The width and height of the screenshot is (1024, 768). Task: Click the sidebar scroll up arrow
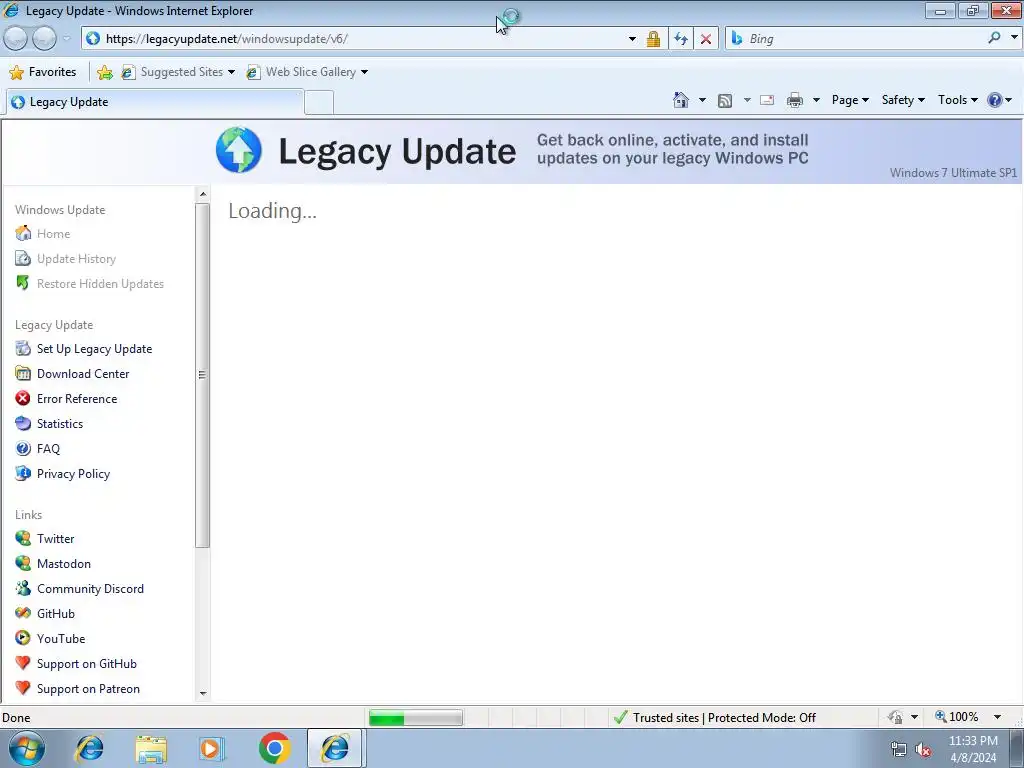202,194
